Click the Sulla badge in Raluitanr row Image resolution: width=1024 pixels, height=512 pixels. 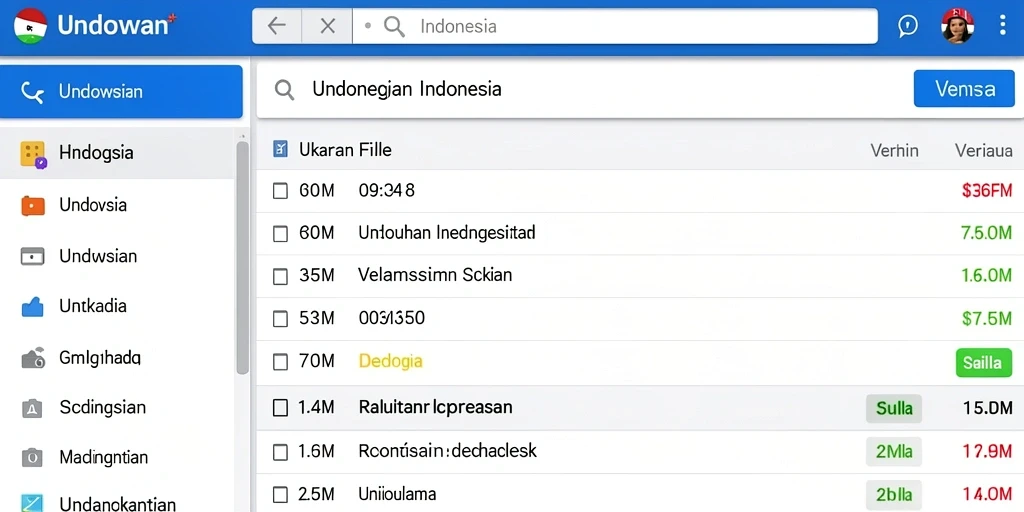(x=894, y=409)
